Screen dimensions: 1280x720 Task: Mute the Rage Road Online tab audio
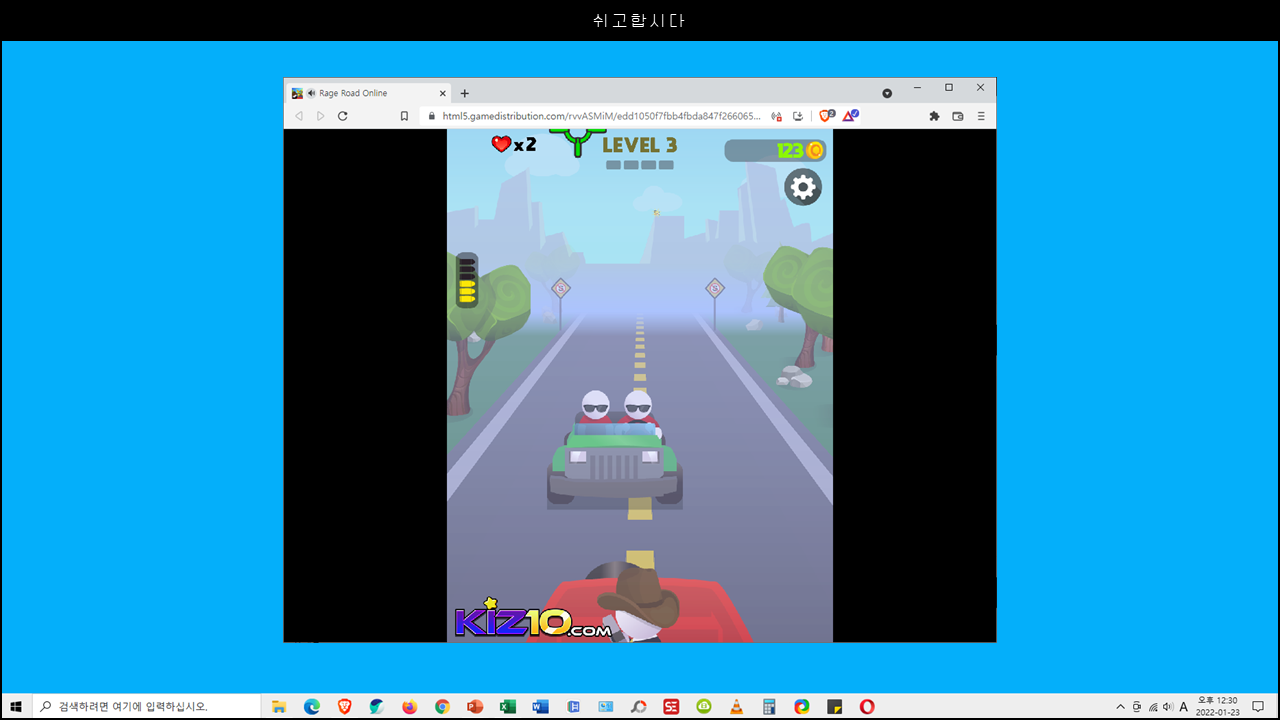coord(311,93)
